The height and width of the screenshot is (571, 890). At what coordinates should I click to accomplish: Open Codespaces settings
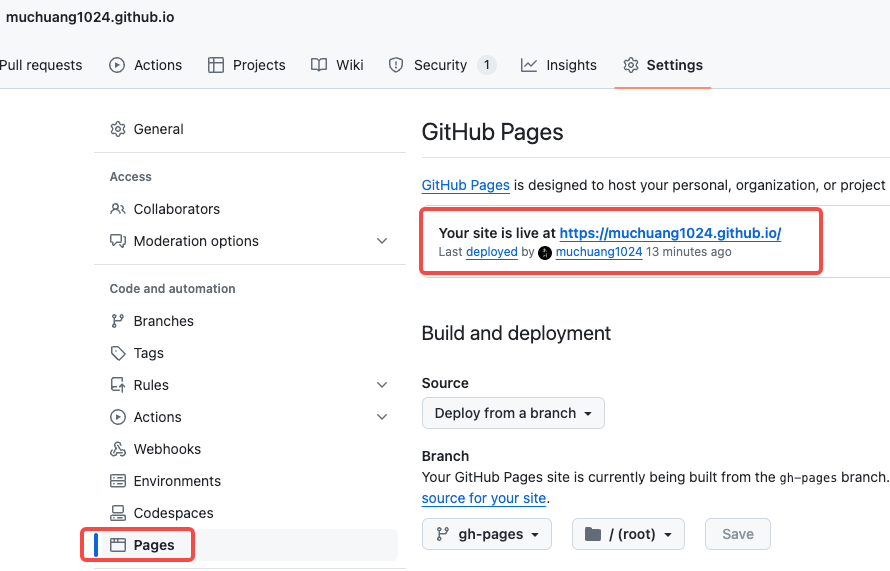pyautogui.click(x=250, y=513)
